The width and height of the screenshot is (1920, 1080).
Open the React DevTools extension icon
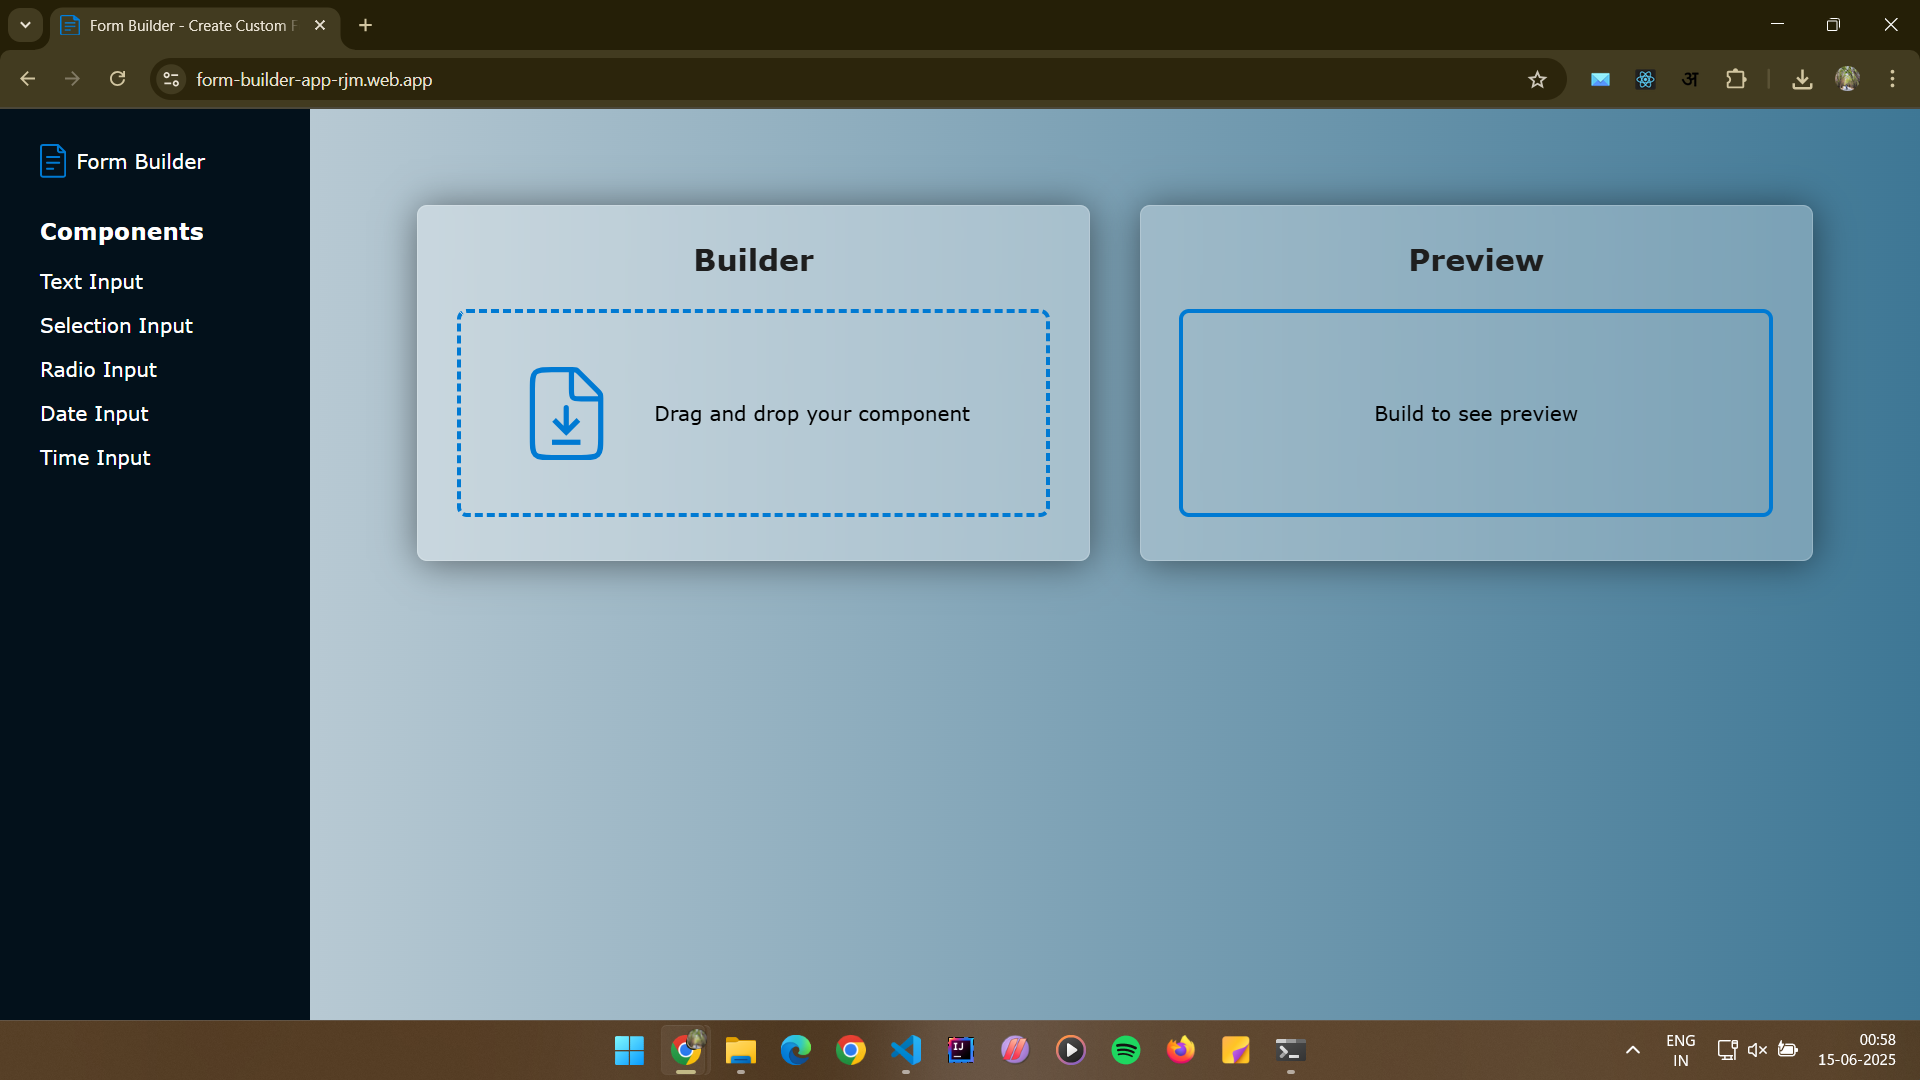(1645, 80)
